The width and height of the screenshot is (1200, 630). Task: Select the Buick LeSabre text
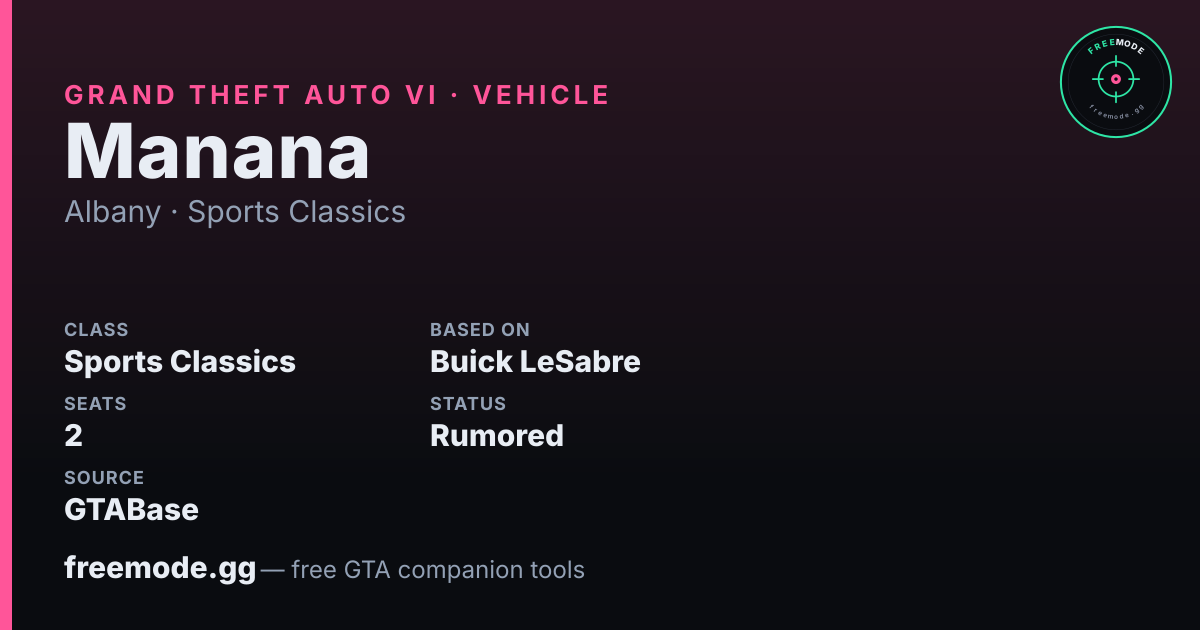tap(535, 362)
